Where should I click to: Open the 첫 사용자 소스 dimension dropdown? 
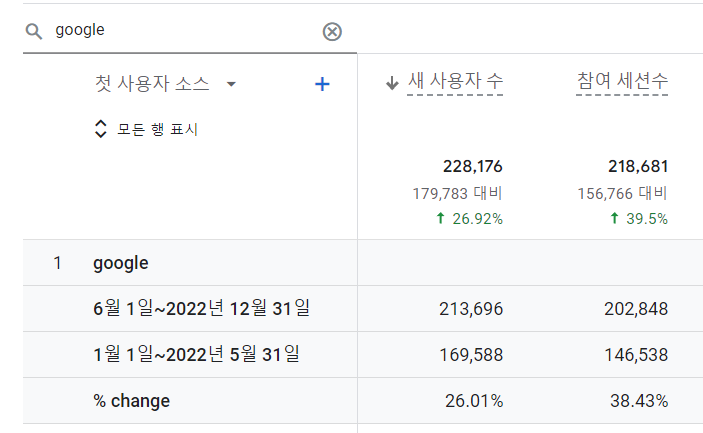click(165, 84)
